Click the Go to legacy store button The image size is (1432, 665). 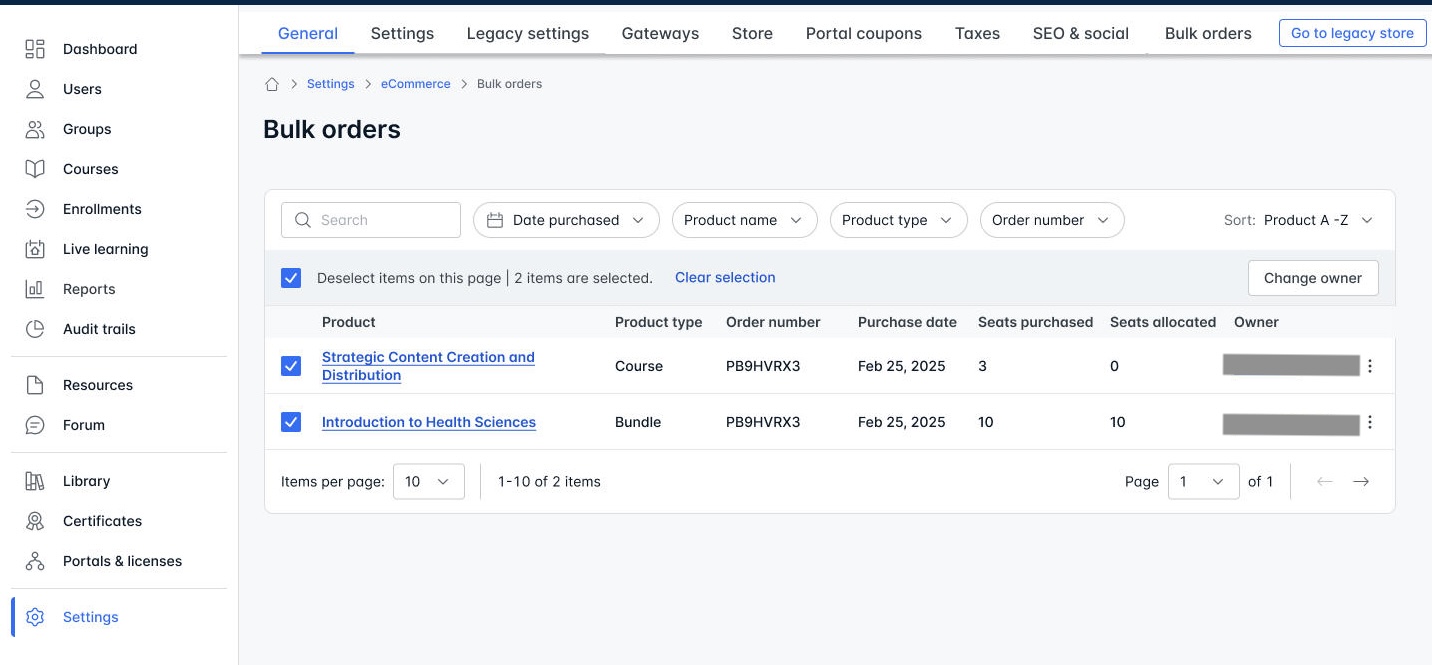pos(1352,33)
